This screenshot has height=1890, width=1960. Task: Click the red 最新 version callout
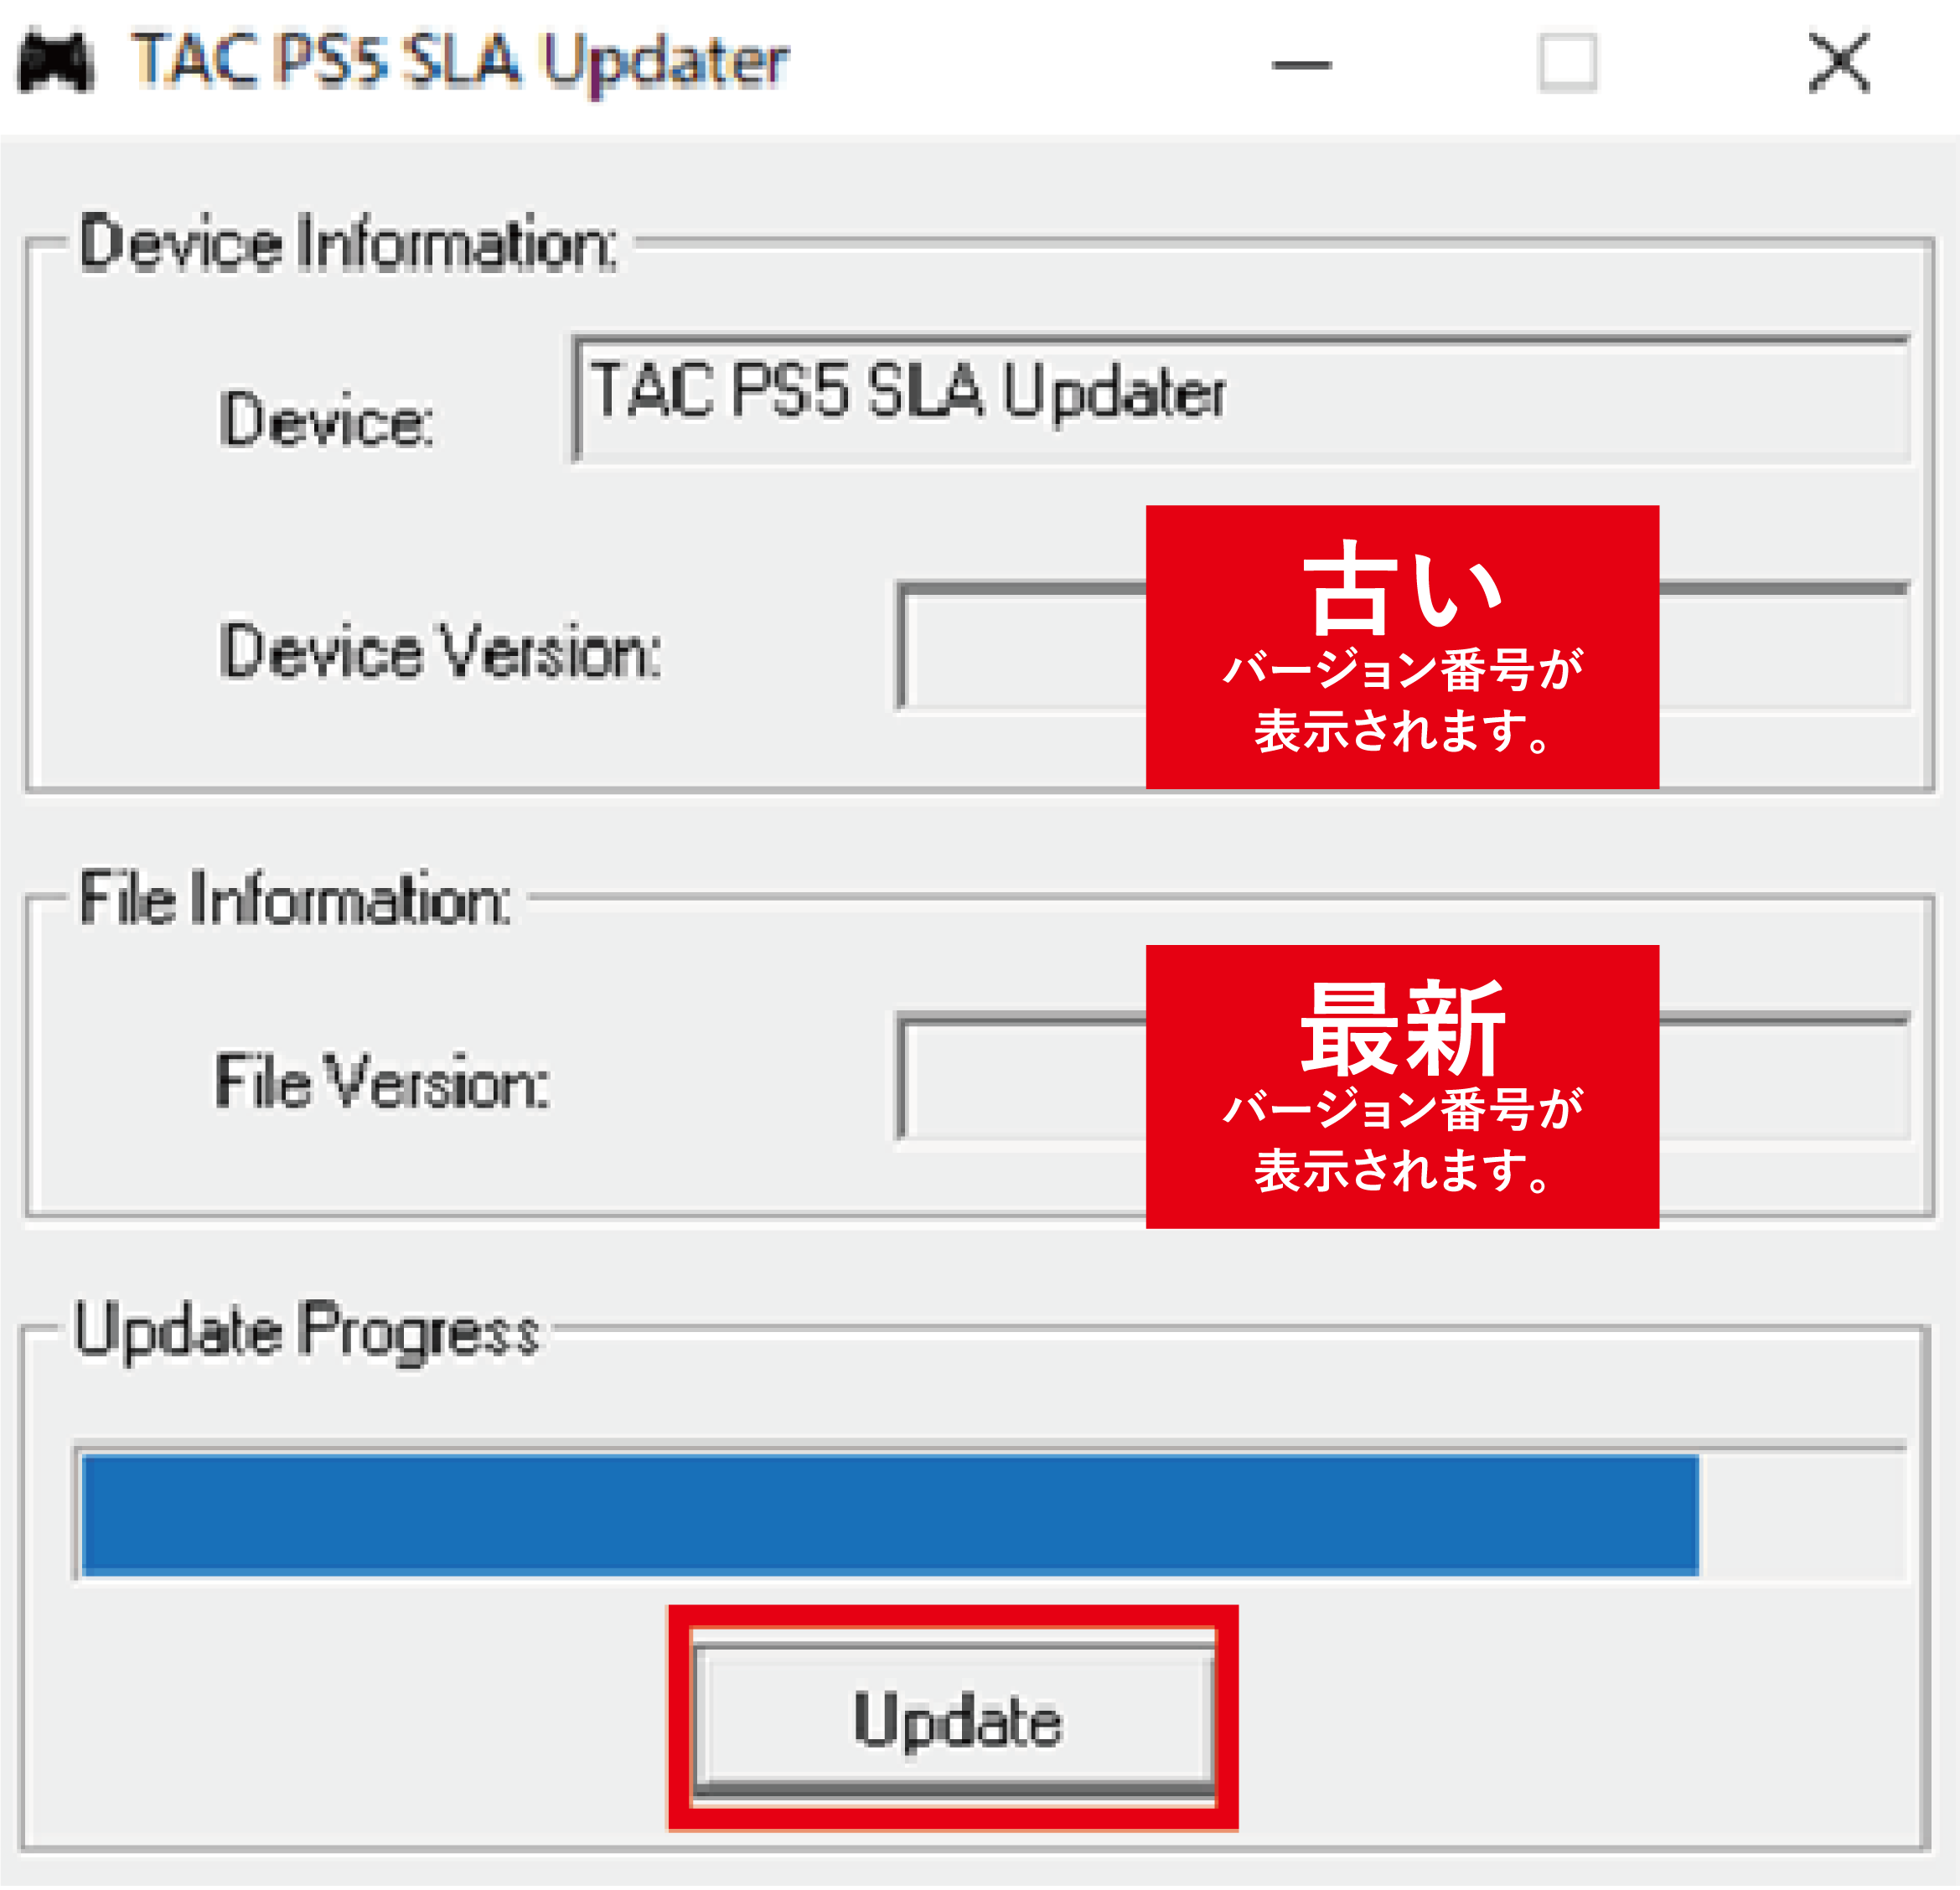click(1402, 1087)
